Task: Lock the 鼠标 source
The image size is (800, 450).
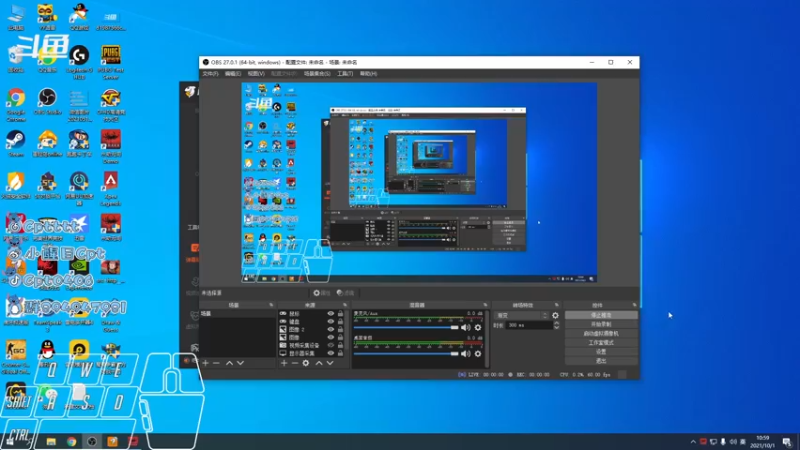Action: pyautogui.click(x=341, y=314)
